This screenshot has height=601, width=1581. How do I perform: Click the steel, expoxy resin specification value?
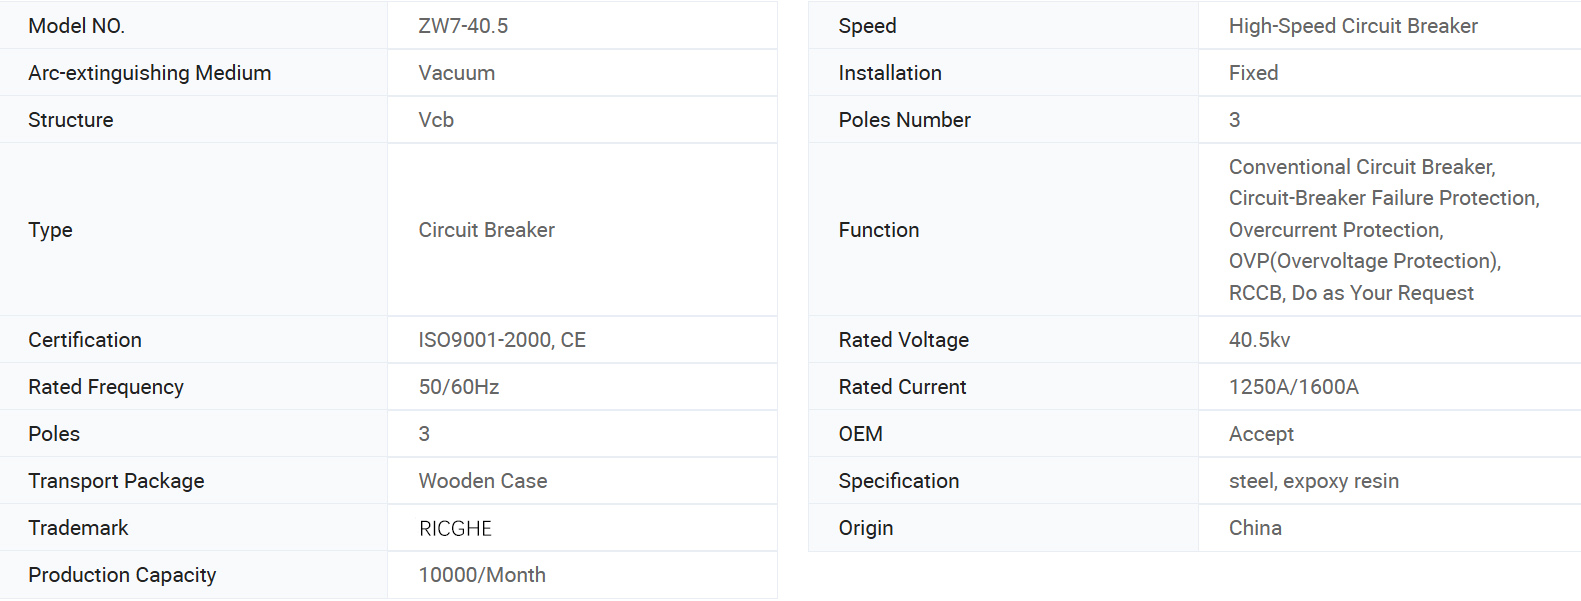[x=1313, y=481]
